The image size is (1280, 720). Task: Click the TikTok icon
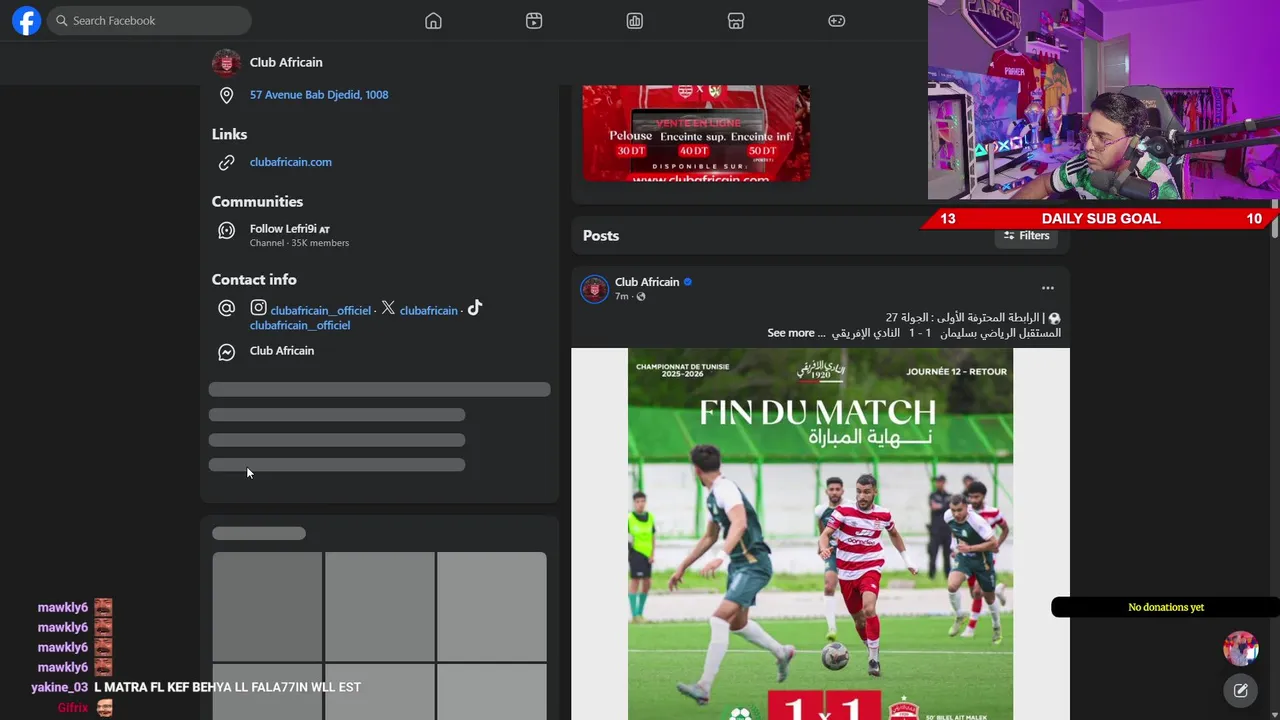(475, 308)
